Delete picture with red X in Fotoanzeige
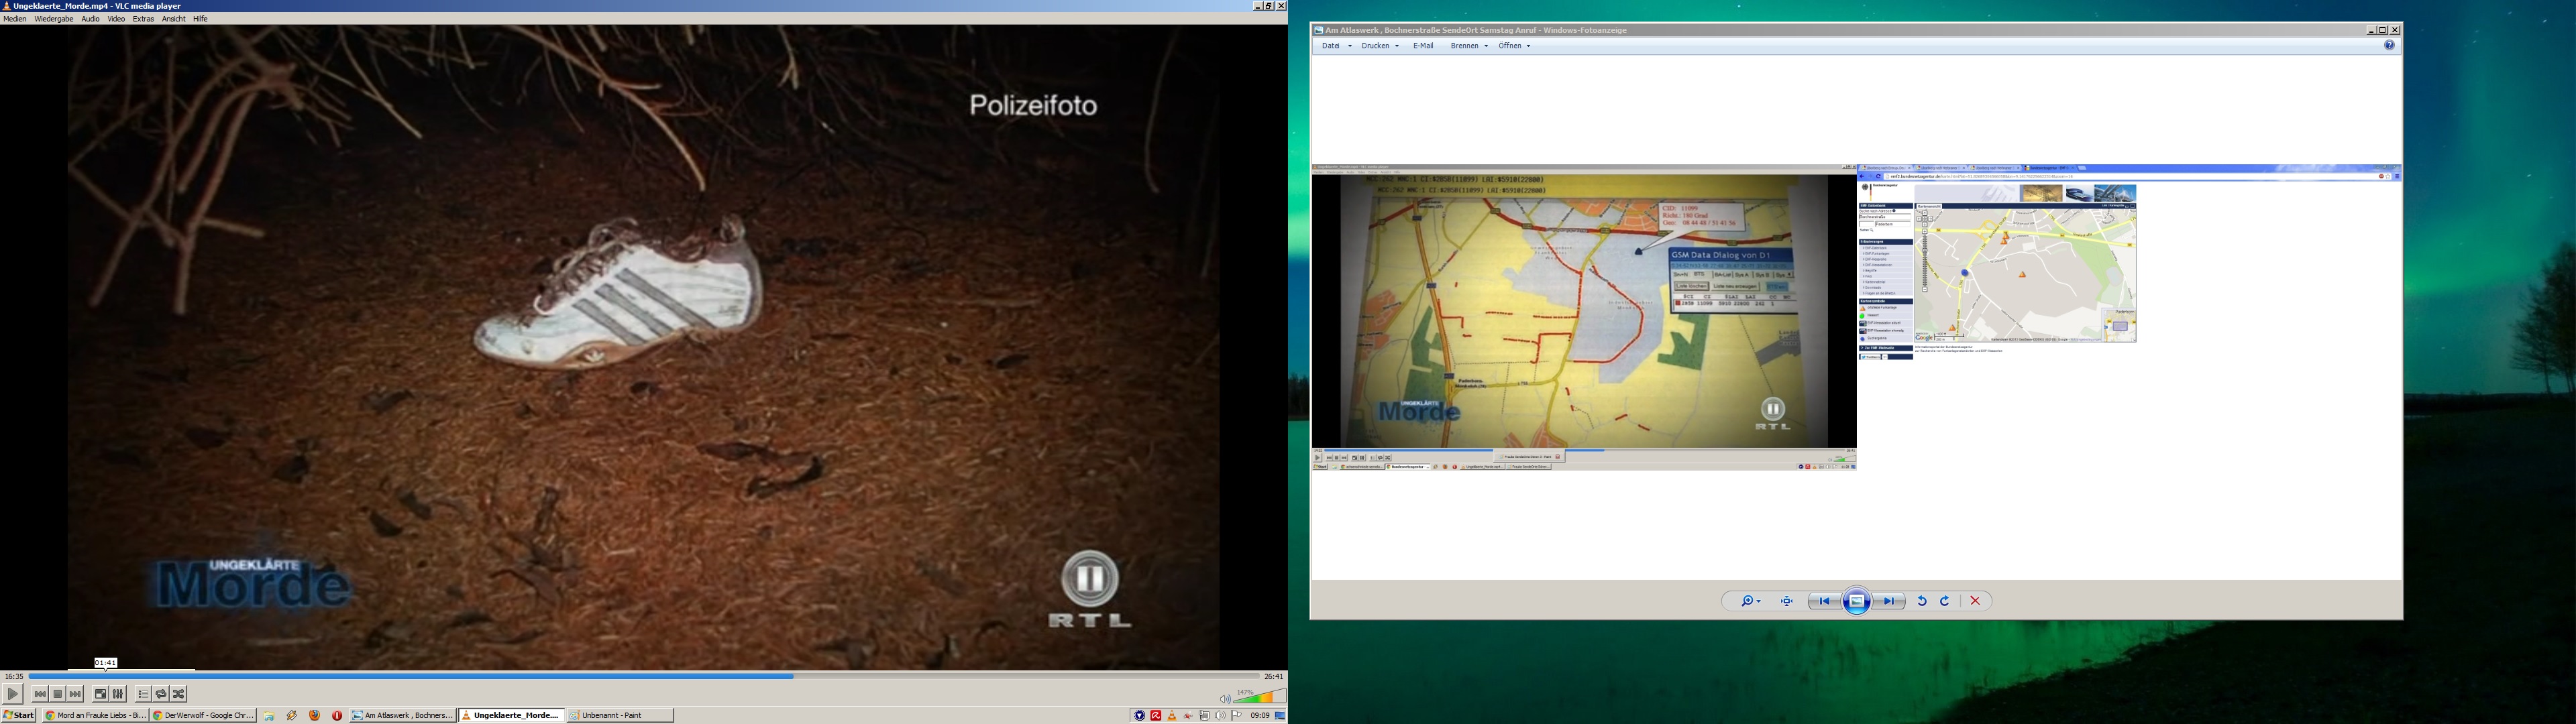This screenshot has width=2576, height=724. [1975, 601]
